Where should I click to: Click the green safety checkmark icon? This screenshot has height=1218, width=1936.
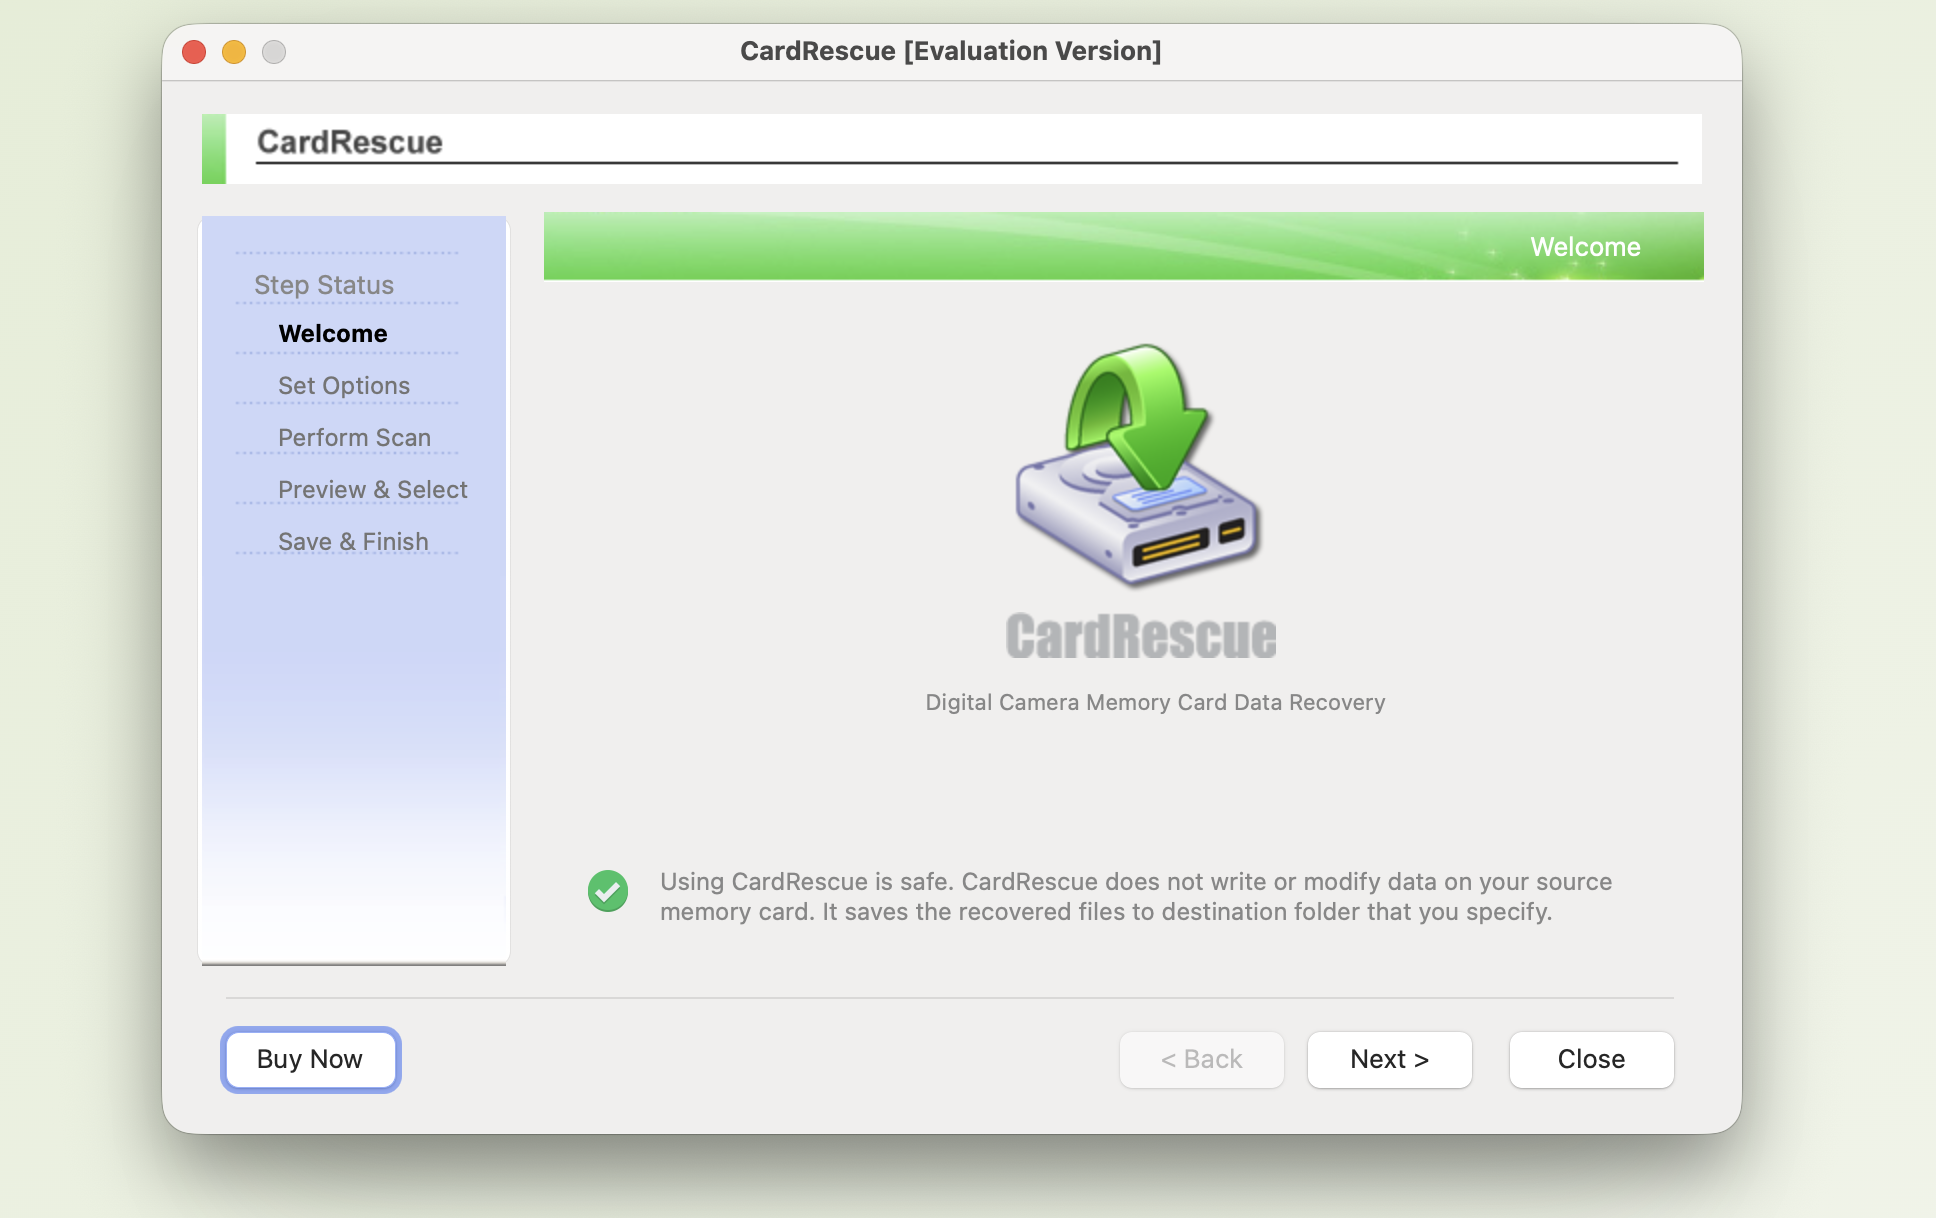coord(608,891)
